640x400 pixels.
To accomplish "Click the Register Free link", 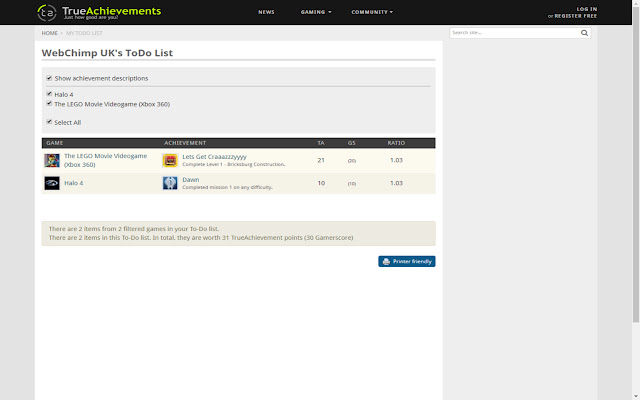I will pyautogui.click(x=576, y=16).
